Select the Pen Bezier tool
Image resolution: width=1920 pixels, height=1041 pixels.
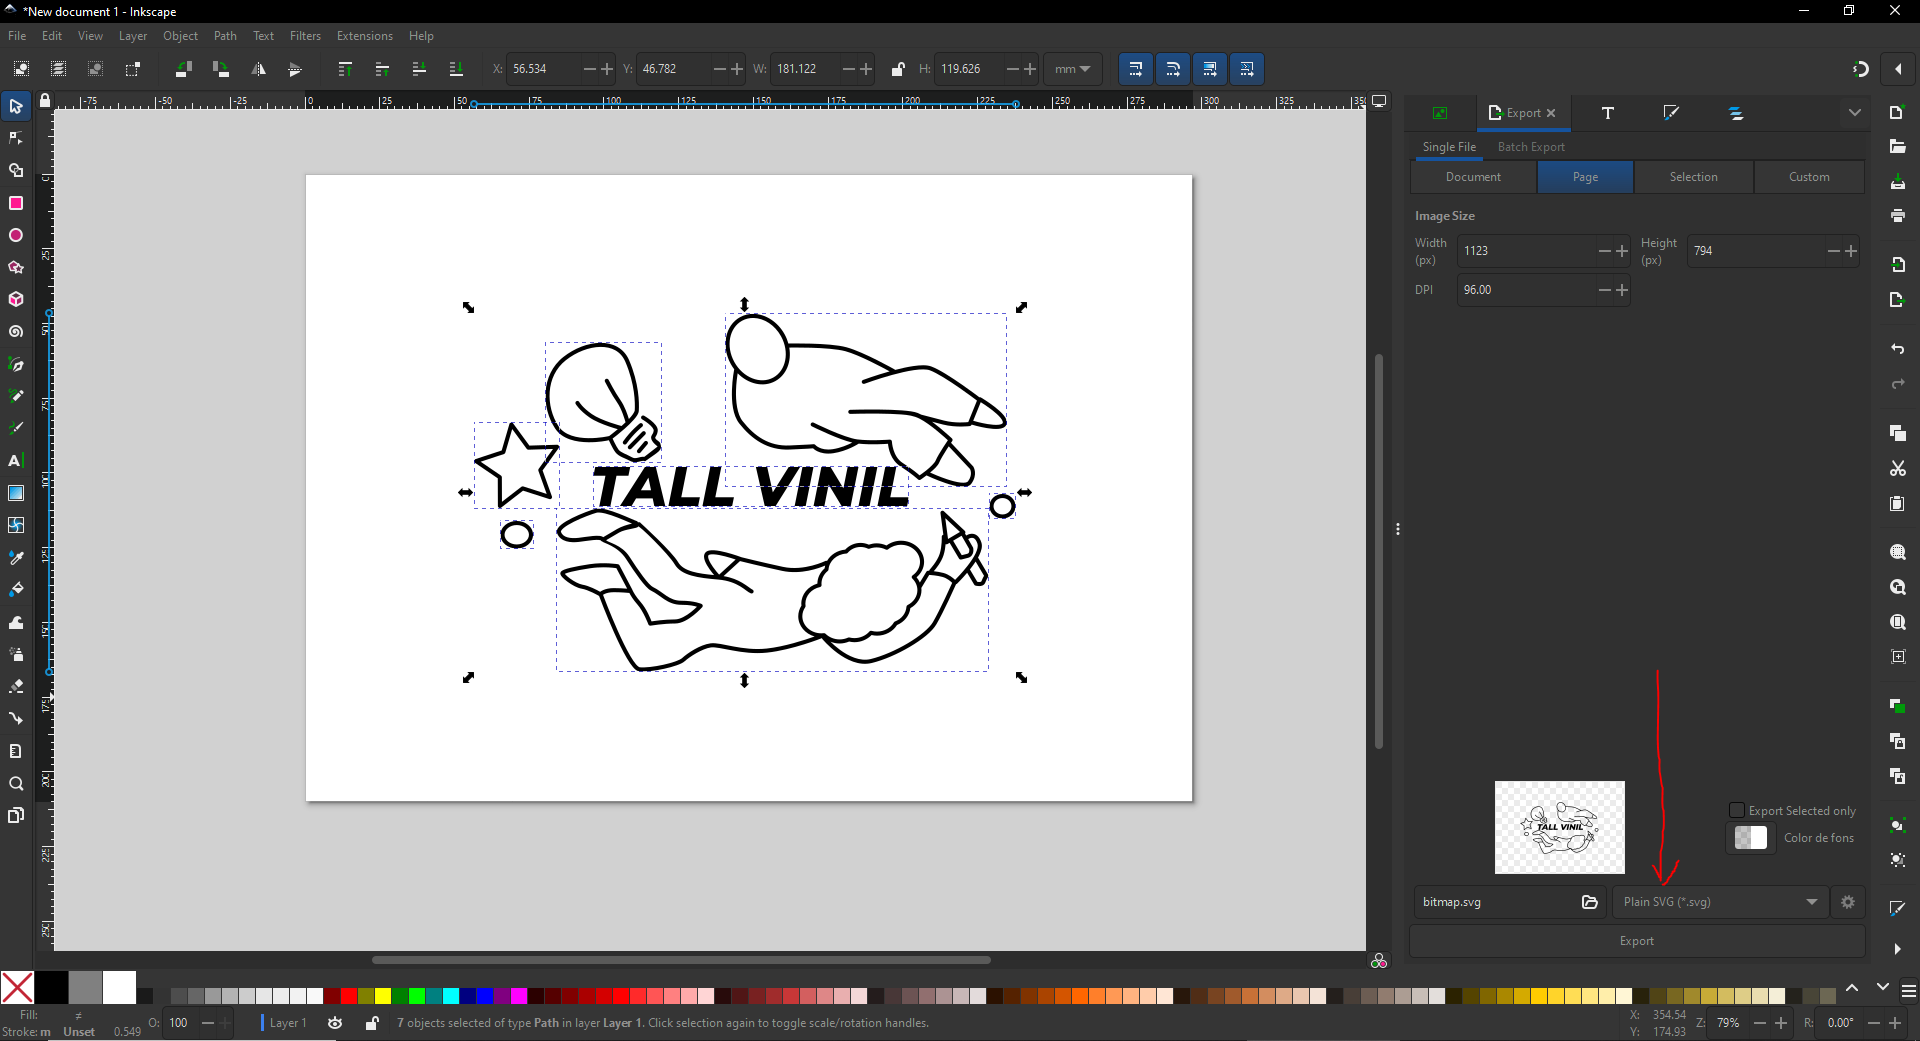click(16, 364)
